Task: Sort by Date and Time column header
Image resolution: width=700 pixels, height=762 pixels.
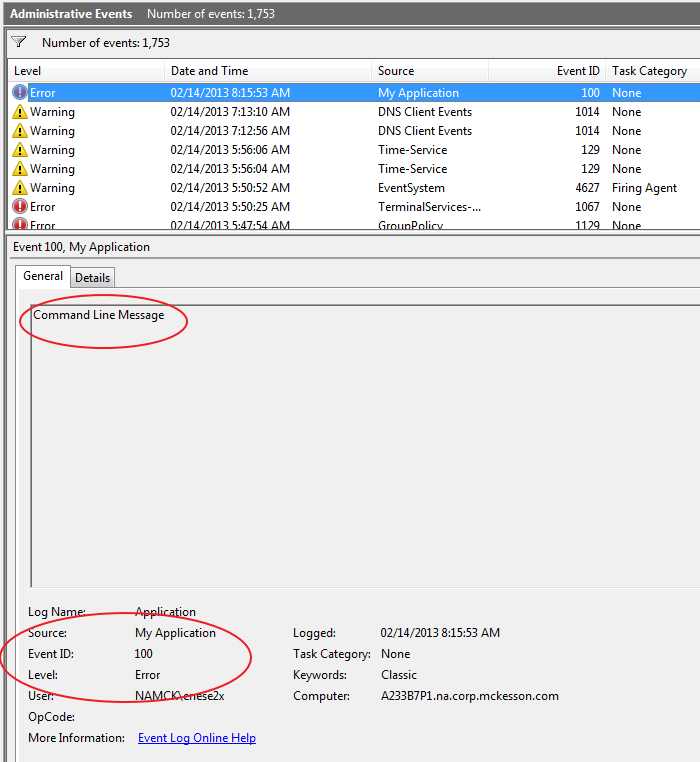Action: coord(268,71)
